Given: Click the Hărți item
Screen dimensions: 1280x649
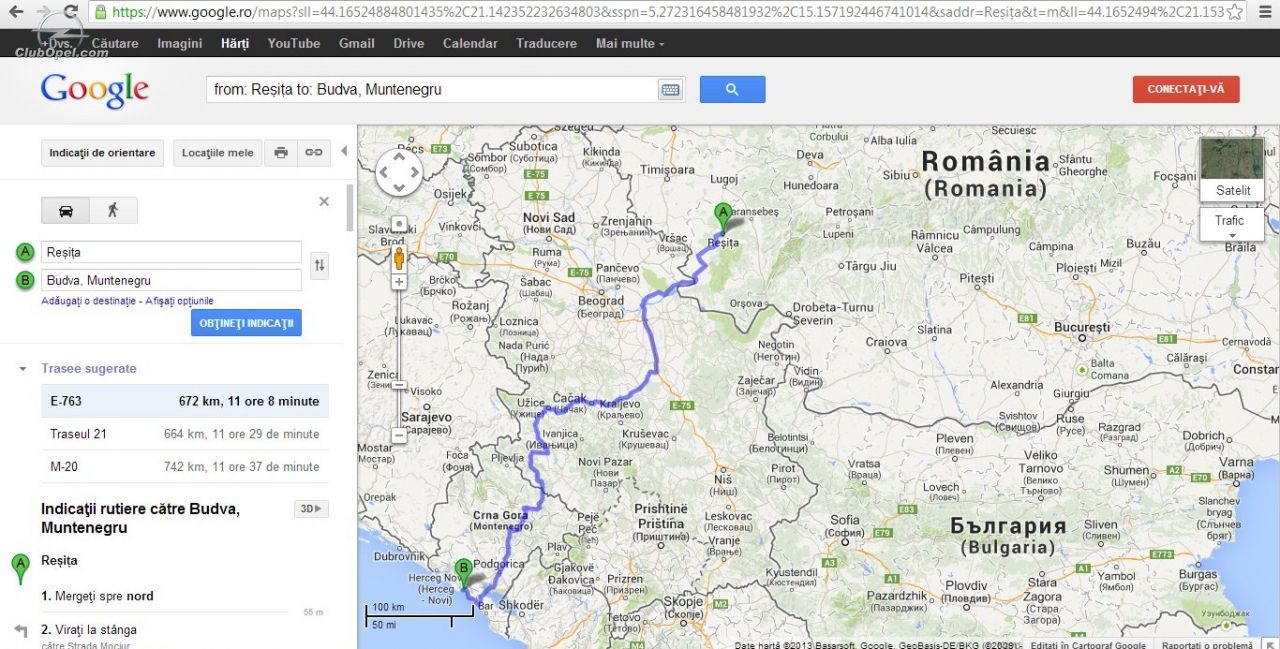Looking at the screenshot, I should [x=235, y=44].
